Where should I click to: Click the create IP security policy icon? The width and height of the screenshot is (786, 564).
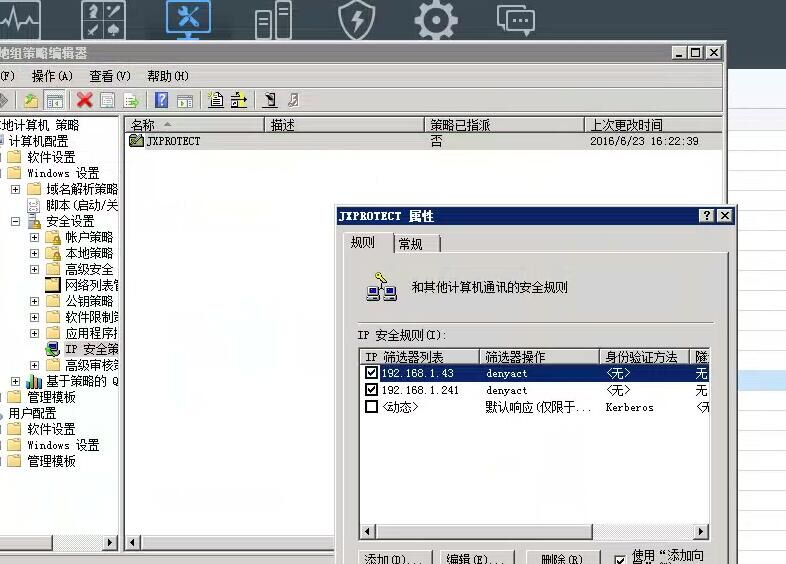click(215, 100)
